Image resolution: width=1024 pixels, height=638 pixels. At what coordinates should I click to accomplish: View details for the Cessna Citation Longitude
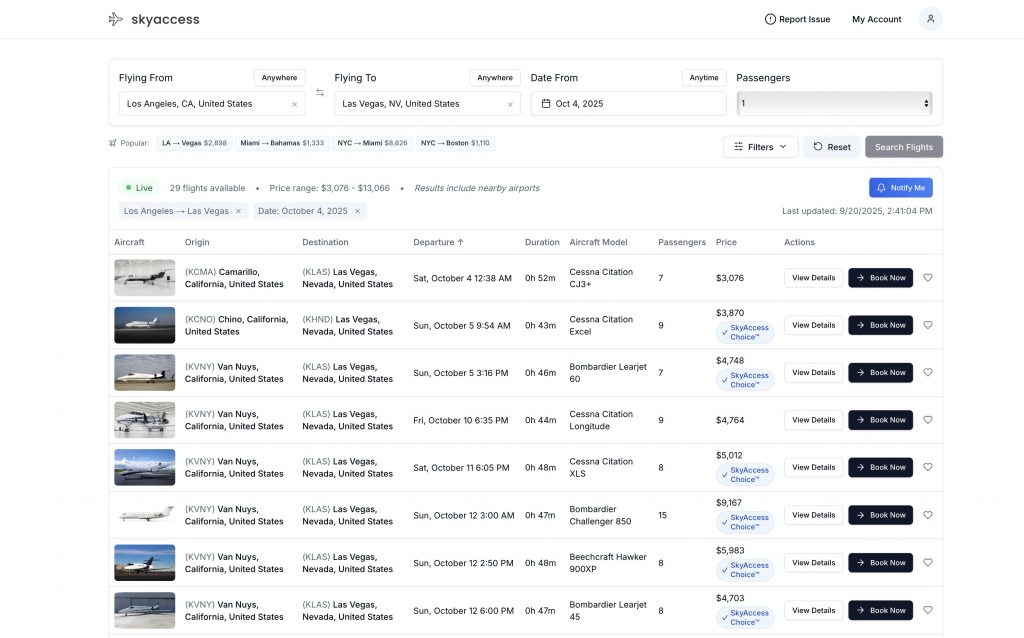(814, 420)
